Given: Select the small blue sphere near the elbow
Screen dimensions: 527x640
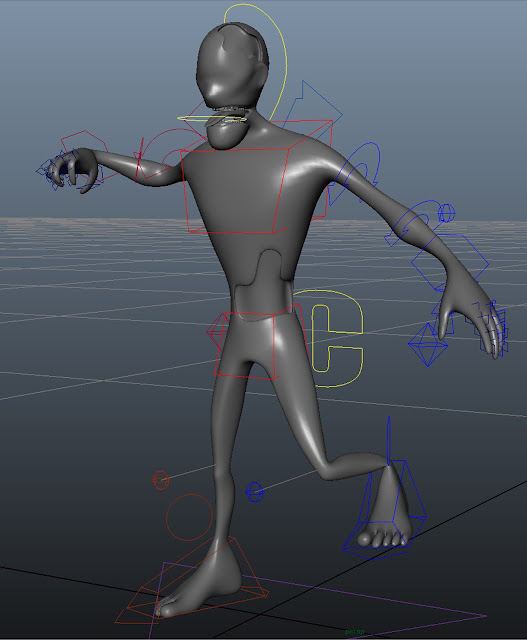Looking at the screenshot, I should click(x=446, y=213).
